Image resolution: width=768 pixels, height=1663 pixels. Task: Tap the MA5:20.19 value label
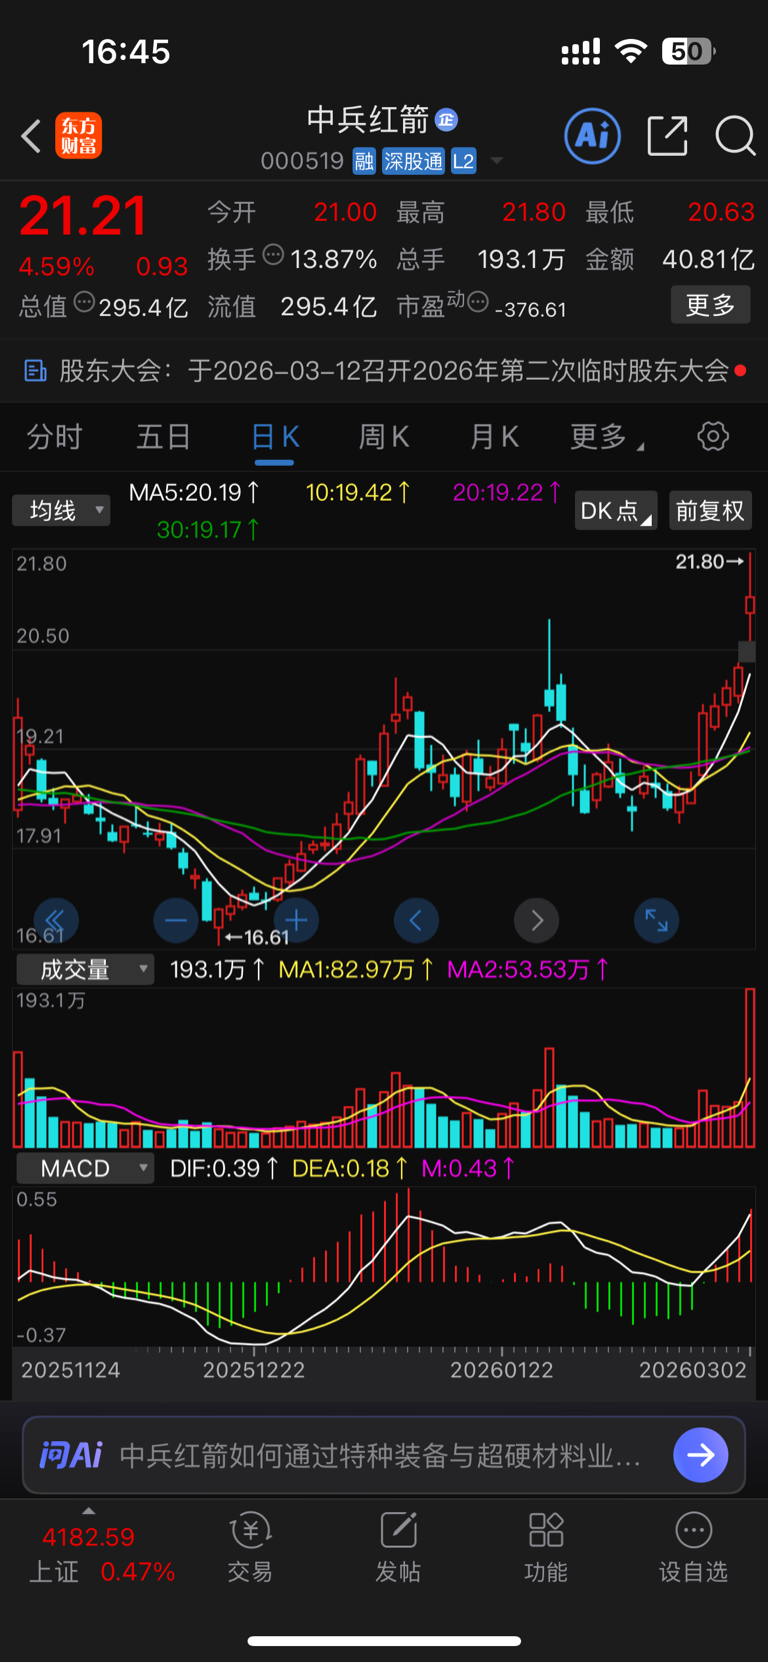(x=195, y=492)
